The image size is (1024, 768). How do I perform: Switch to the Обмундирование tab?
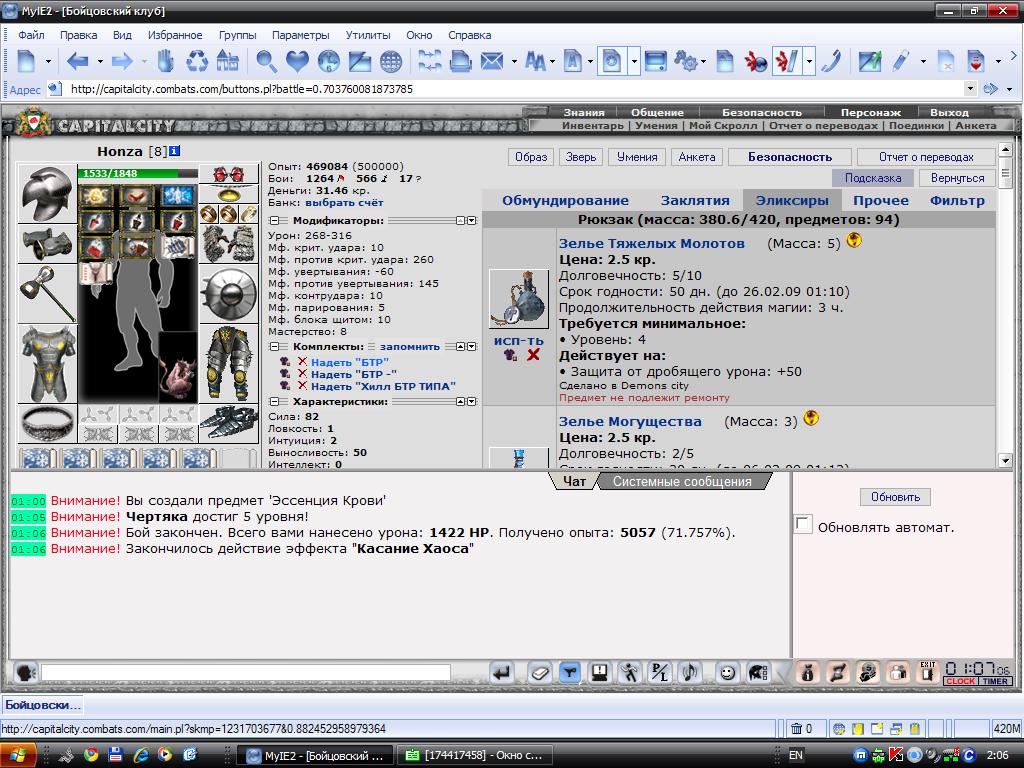coord(566,200)
